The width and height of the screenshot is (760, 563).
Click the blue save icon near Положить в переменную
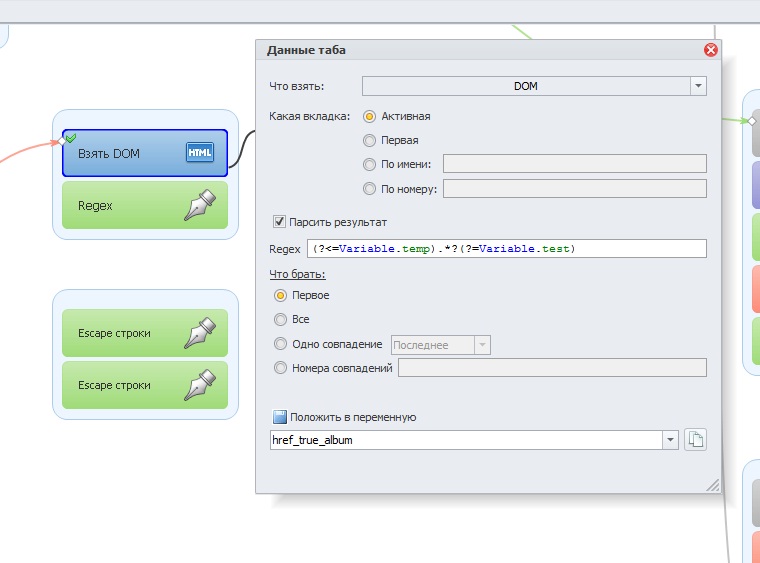280,417
